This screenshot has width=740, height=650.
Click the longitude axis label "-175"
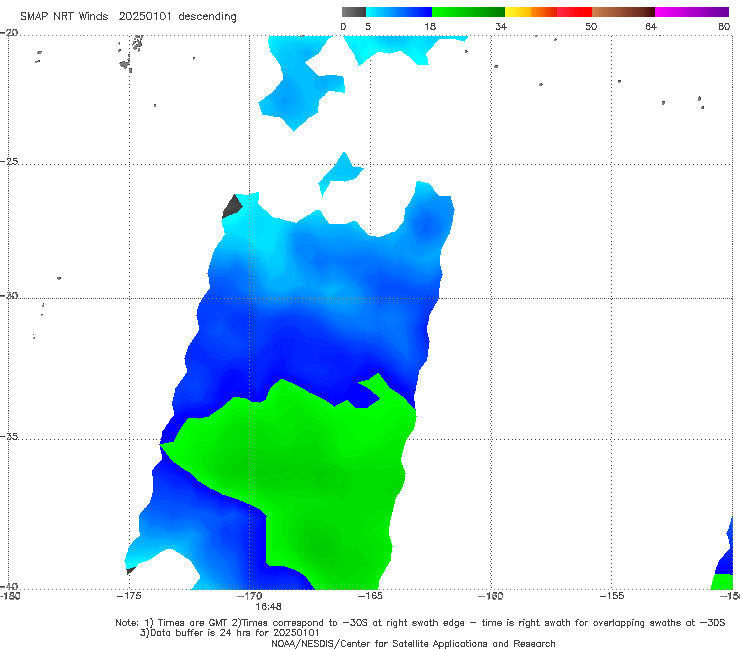[x=129, y=596]
